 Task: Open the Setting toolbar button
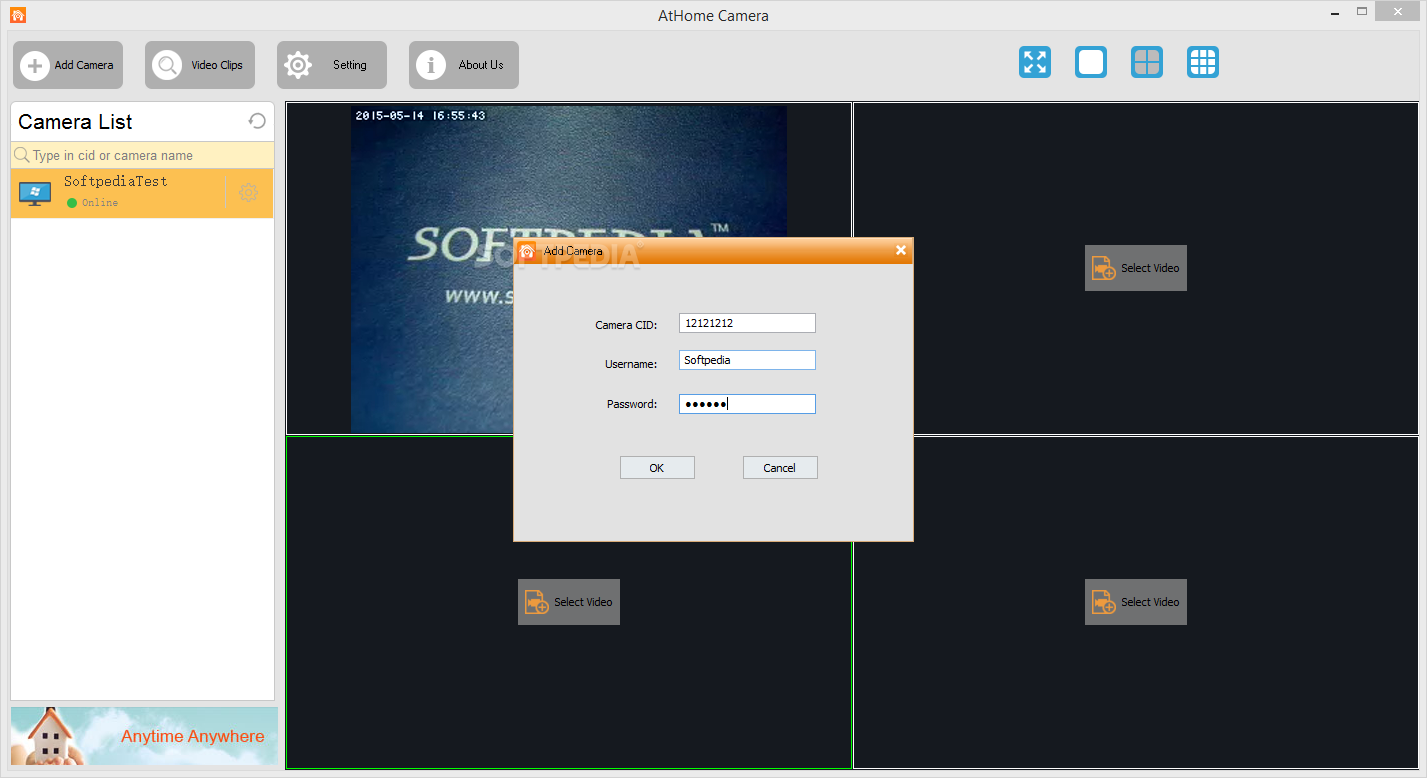click(x=332, y=65)
